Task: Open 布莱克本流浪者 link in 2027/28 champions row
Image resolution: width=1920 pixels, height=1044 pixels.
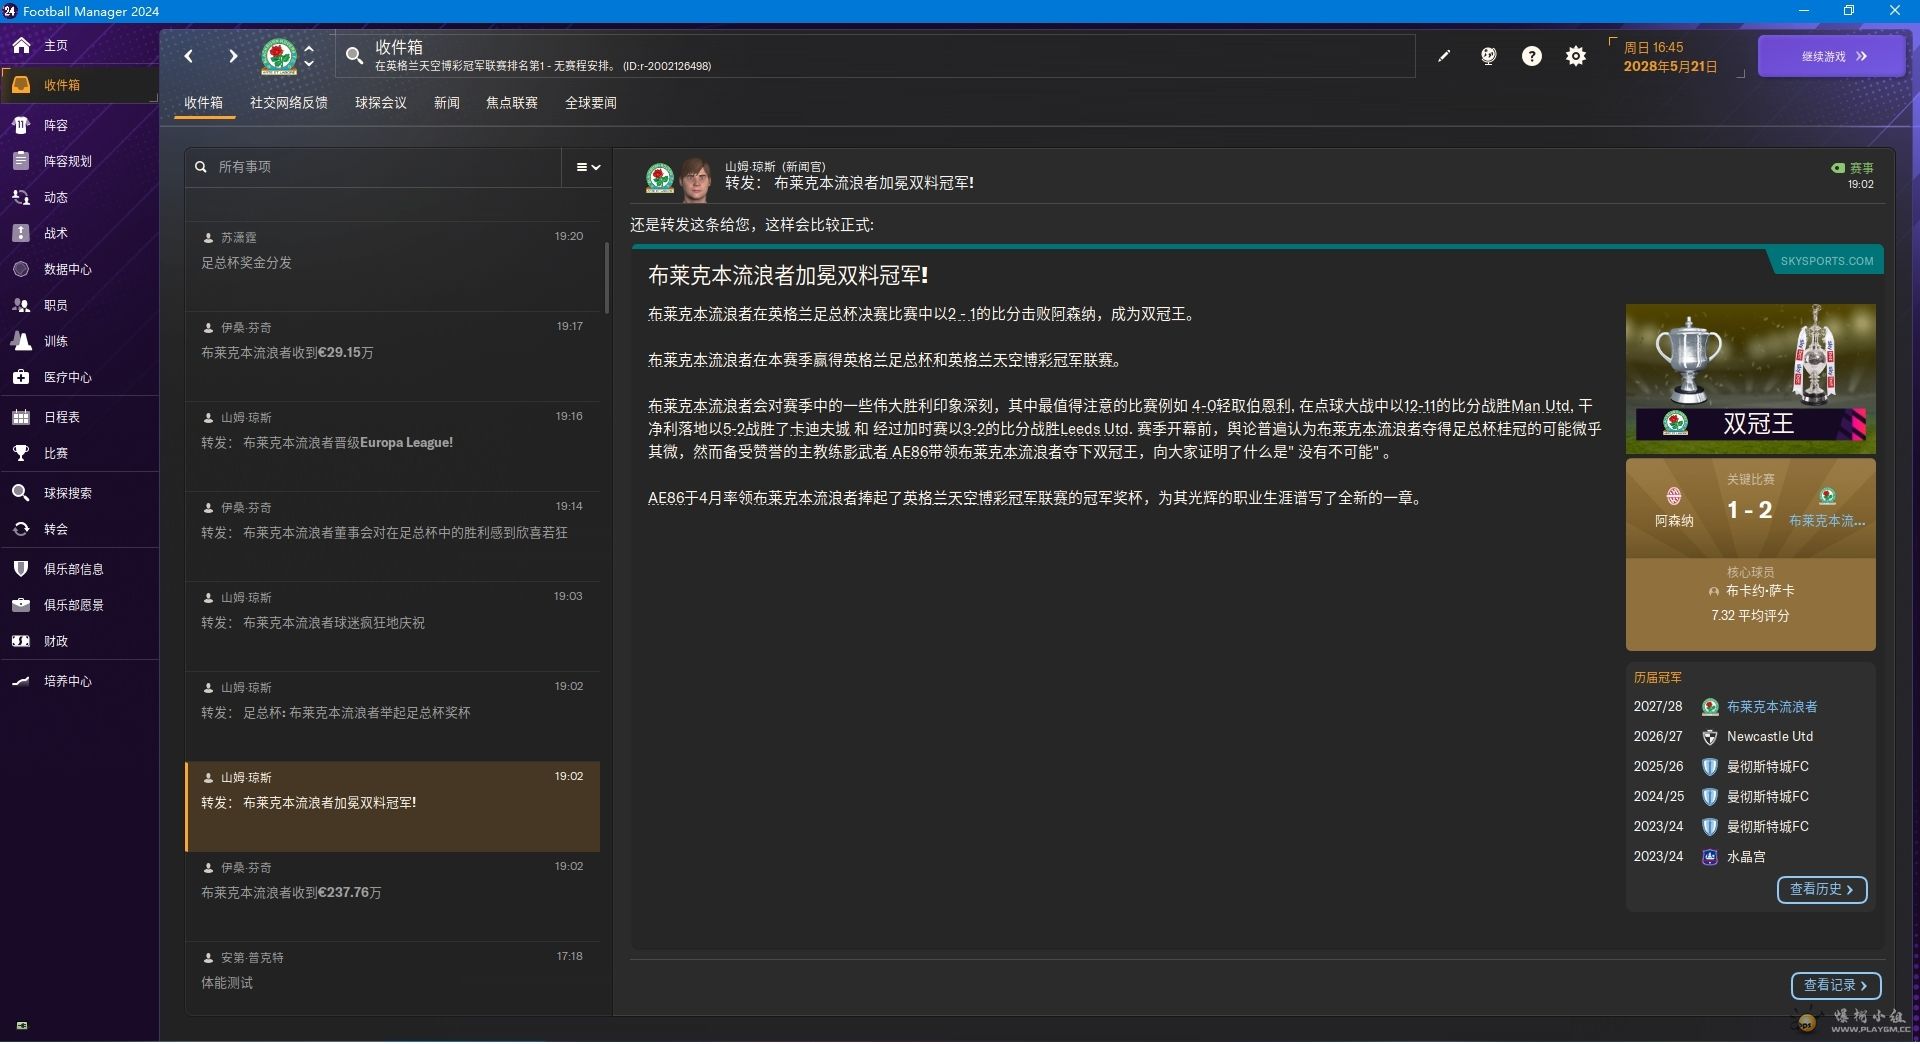Action: click(1772, 707)
